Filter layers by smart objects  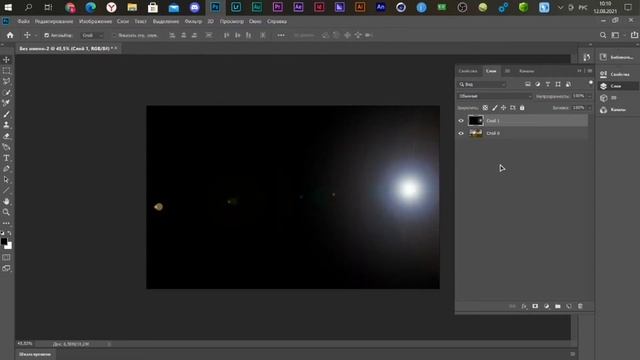pos(568,84)
